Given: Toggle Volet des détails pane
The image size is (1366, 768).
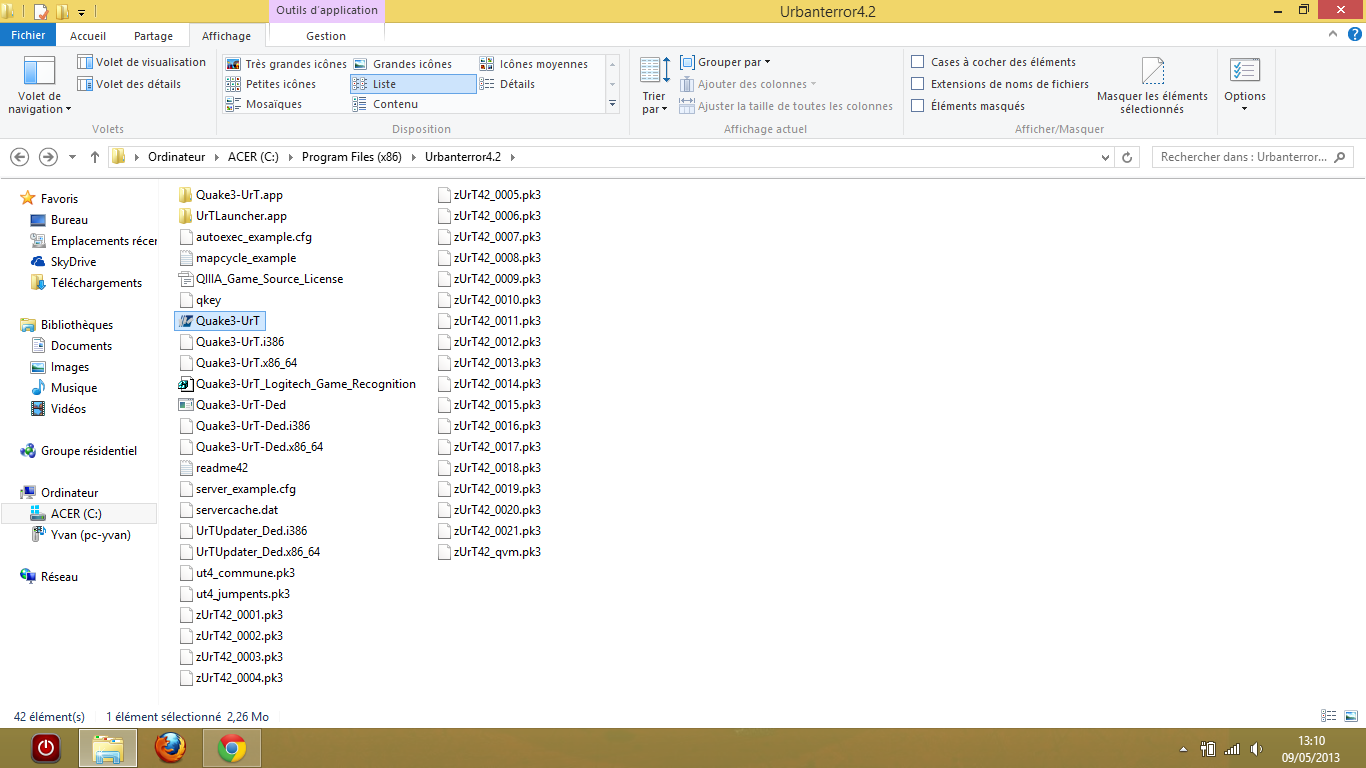Looking at the screenshot, I should (x=130, y=84).
